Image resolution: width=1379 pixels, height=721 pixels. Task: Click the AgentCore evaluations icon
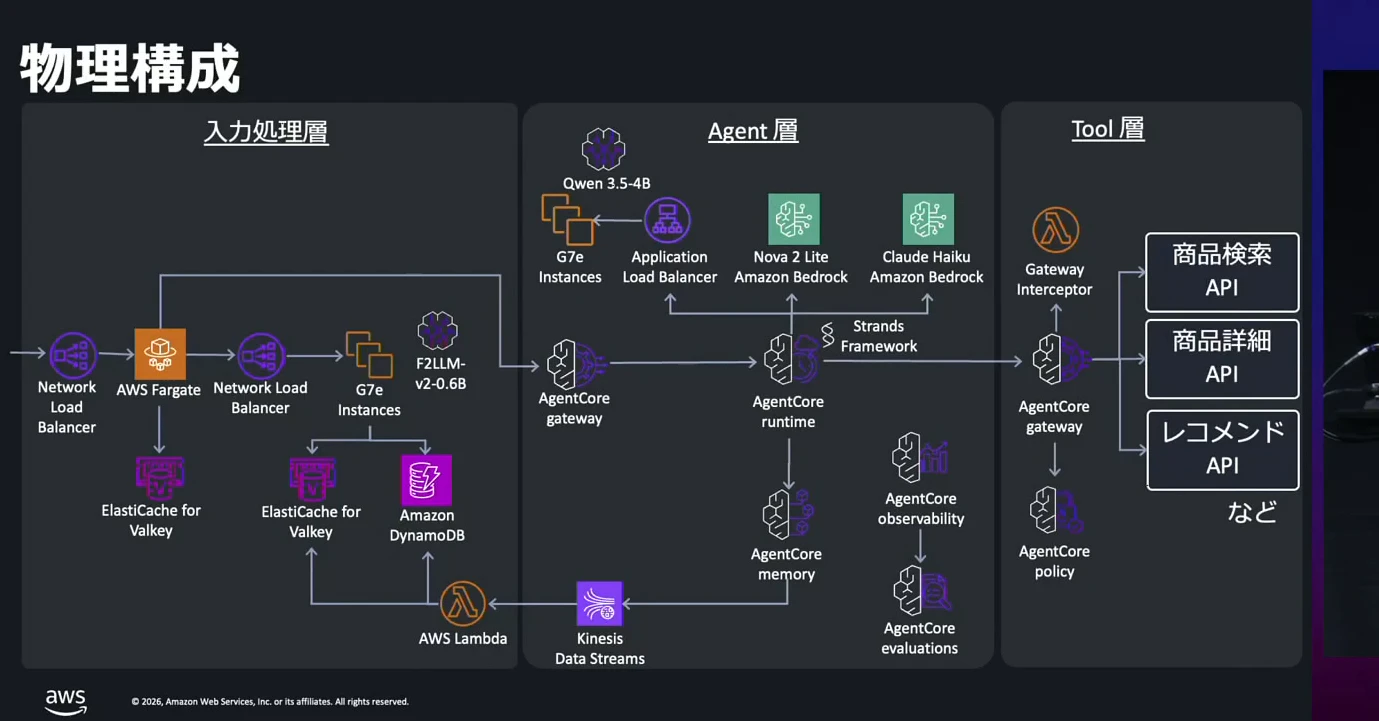pyautogui.click(x=922, y=590)
